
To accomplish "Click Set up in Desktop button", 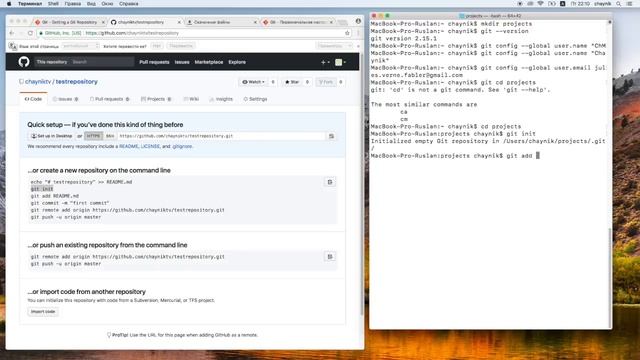I will tap(52, 136).
